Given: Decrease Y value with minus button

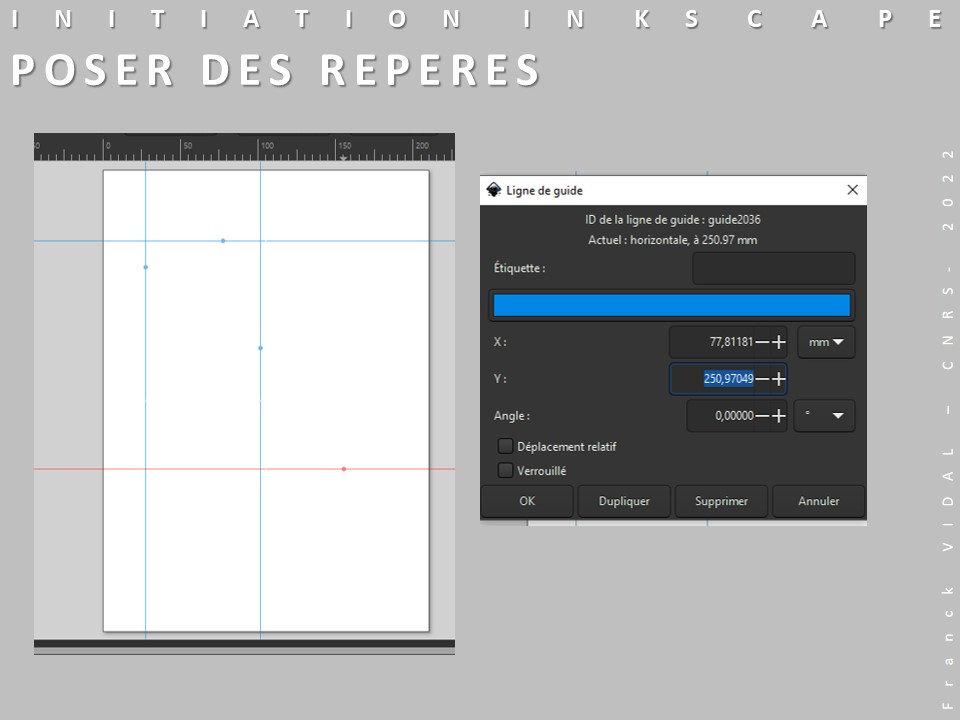Looking at the screenshot, I should coord(762,379).
